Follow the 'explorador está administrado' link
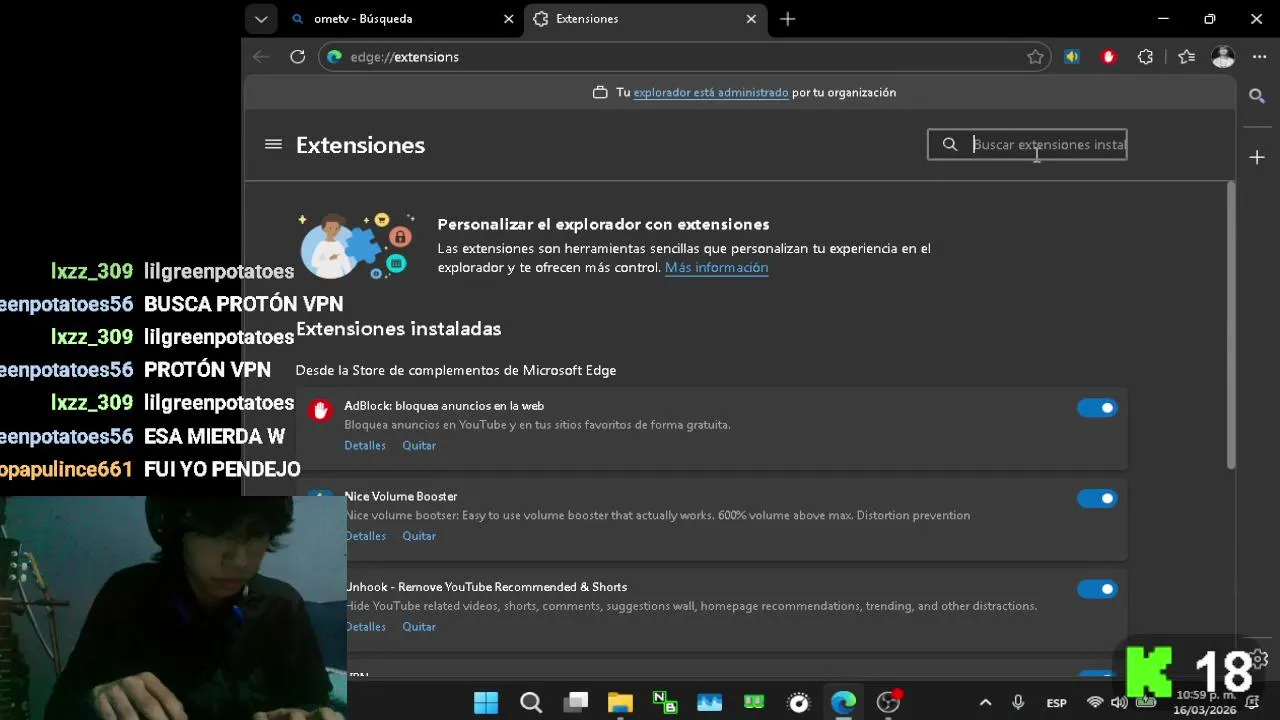The width and height of the screenshot is (1280, 720). (x=711, y=92)
